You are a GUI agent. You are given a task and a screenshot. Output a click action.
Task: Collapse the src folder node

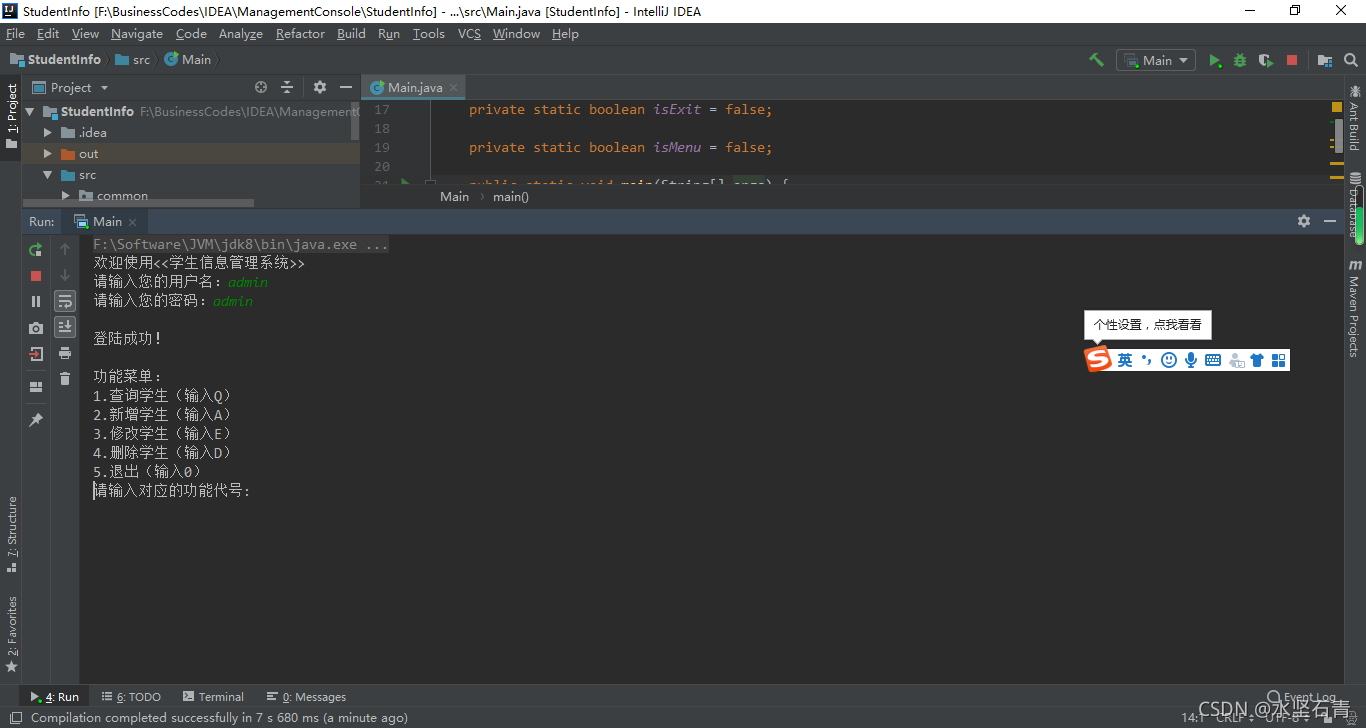point(47,174)
